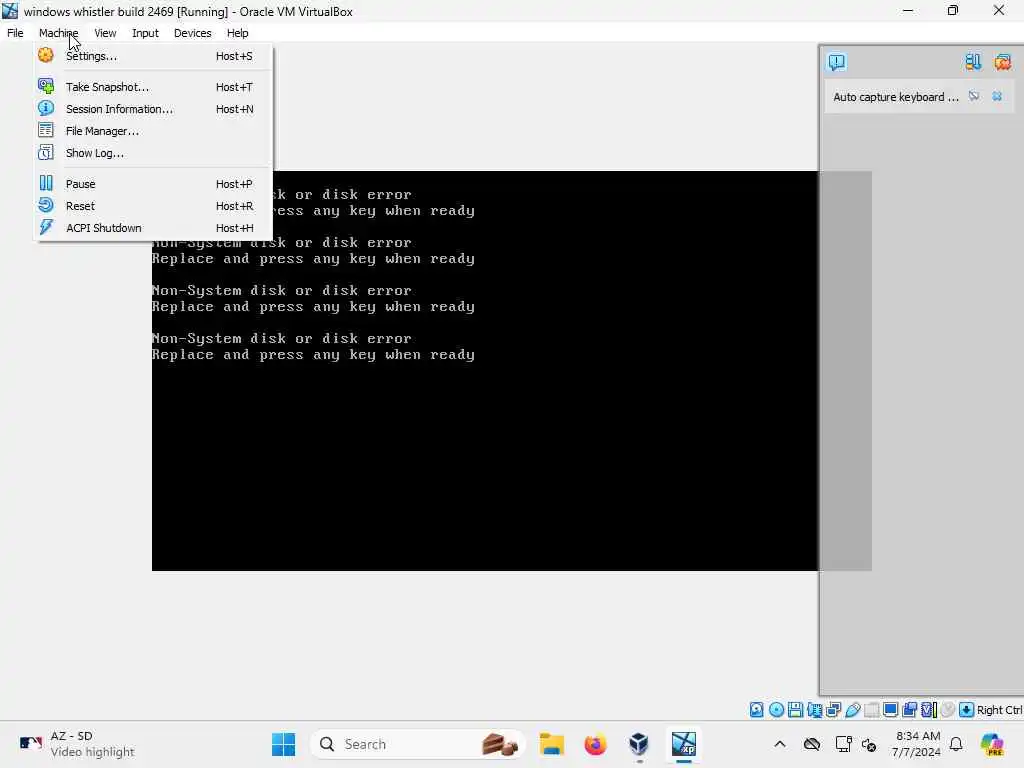The width and height of the screenshot is (1024, 768).
Task: Reset the virtual machine
Action: (154, 206)
